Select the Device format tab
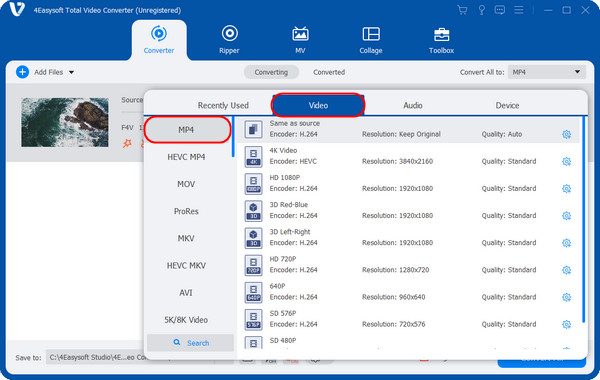600x380 pixels. pyautogui.click(x=507, y=105)
